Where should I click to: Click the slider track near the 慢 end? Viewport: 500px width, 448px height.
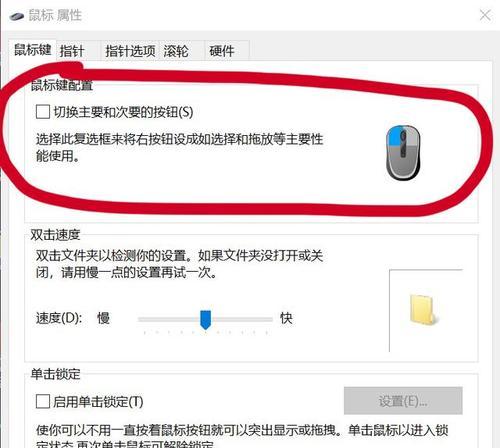150,319
